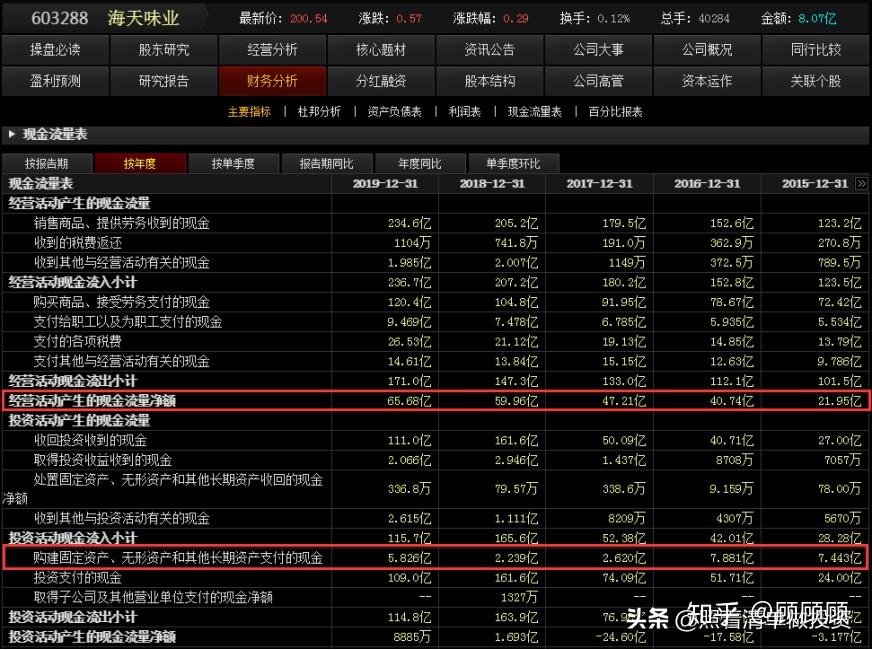Image resolution: width=872 pixels, height=650 pixels.
Task: Select the 经营活动现金流出小计 row label
Action: [72, 381]
